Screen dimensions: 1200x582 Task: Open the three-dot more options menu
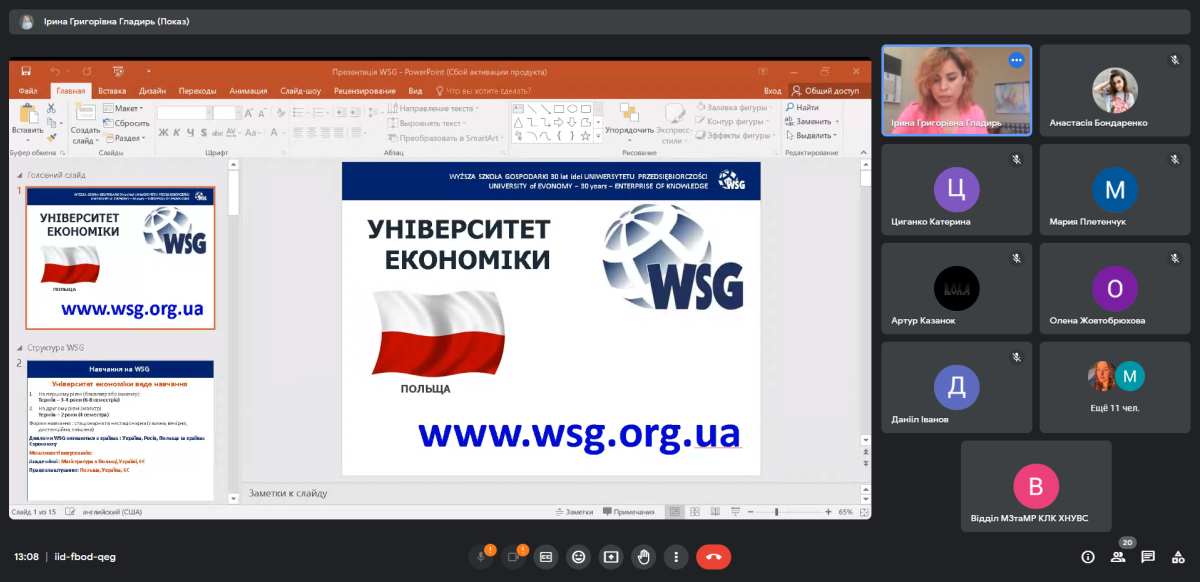[x=677, y=556]
